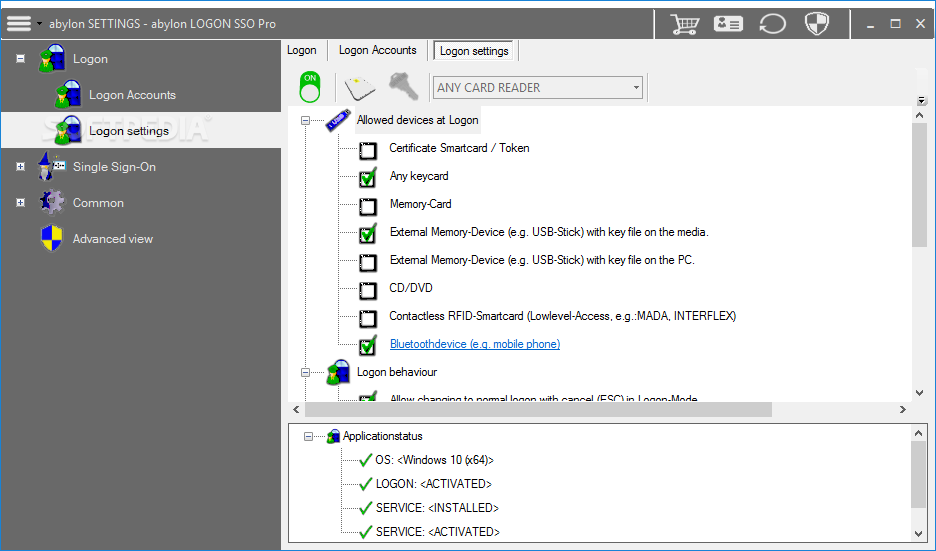Open the registration ID card icon
The width and height of the screenshot is (936, 551).
click(x=728, y=24)
